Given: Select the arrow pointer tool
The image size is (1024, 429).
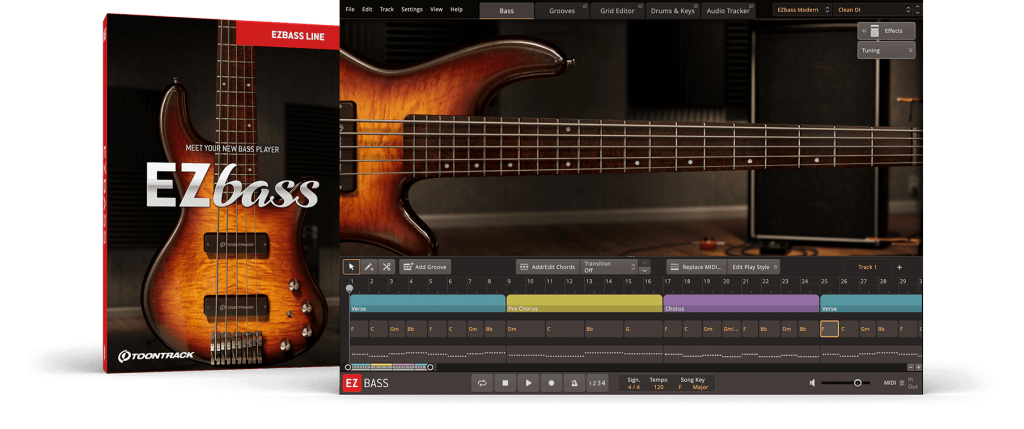Looking at the screenshot, I should point(351,266).
